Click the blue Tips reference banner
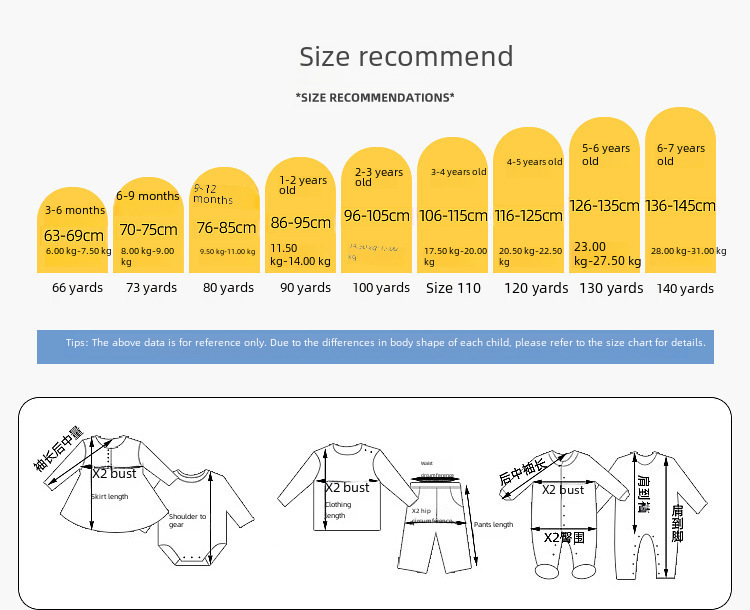Screen dimensions: 750x610 (375, 343)
